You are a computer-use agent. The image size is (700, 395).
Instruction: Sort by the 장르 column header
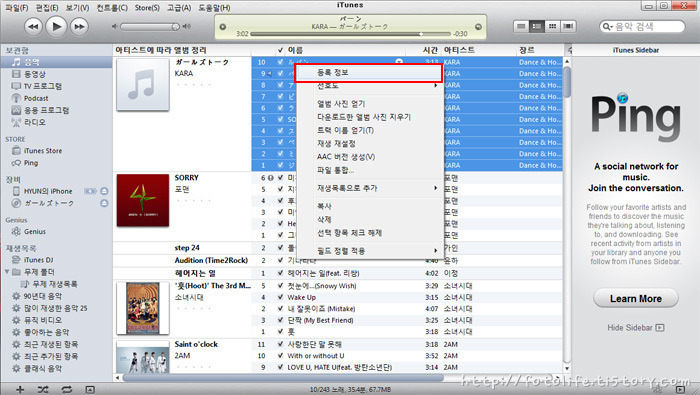point(540,50)
